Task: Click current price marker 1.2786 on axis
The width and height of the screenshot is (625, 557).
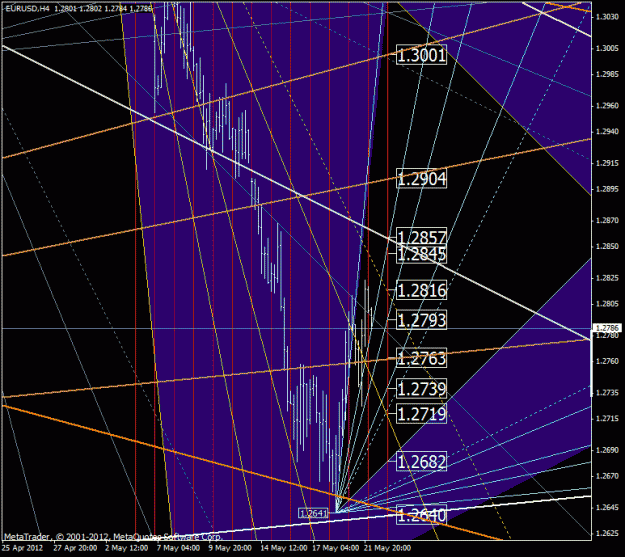Action: [x=607, y=328]
